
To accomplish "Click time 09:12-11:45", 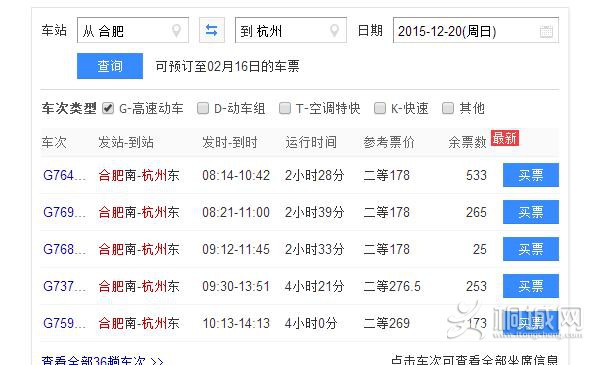I will pyautogui.click(x=236, y=249).
